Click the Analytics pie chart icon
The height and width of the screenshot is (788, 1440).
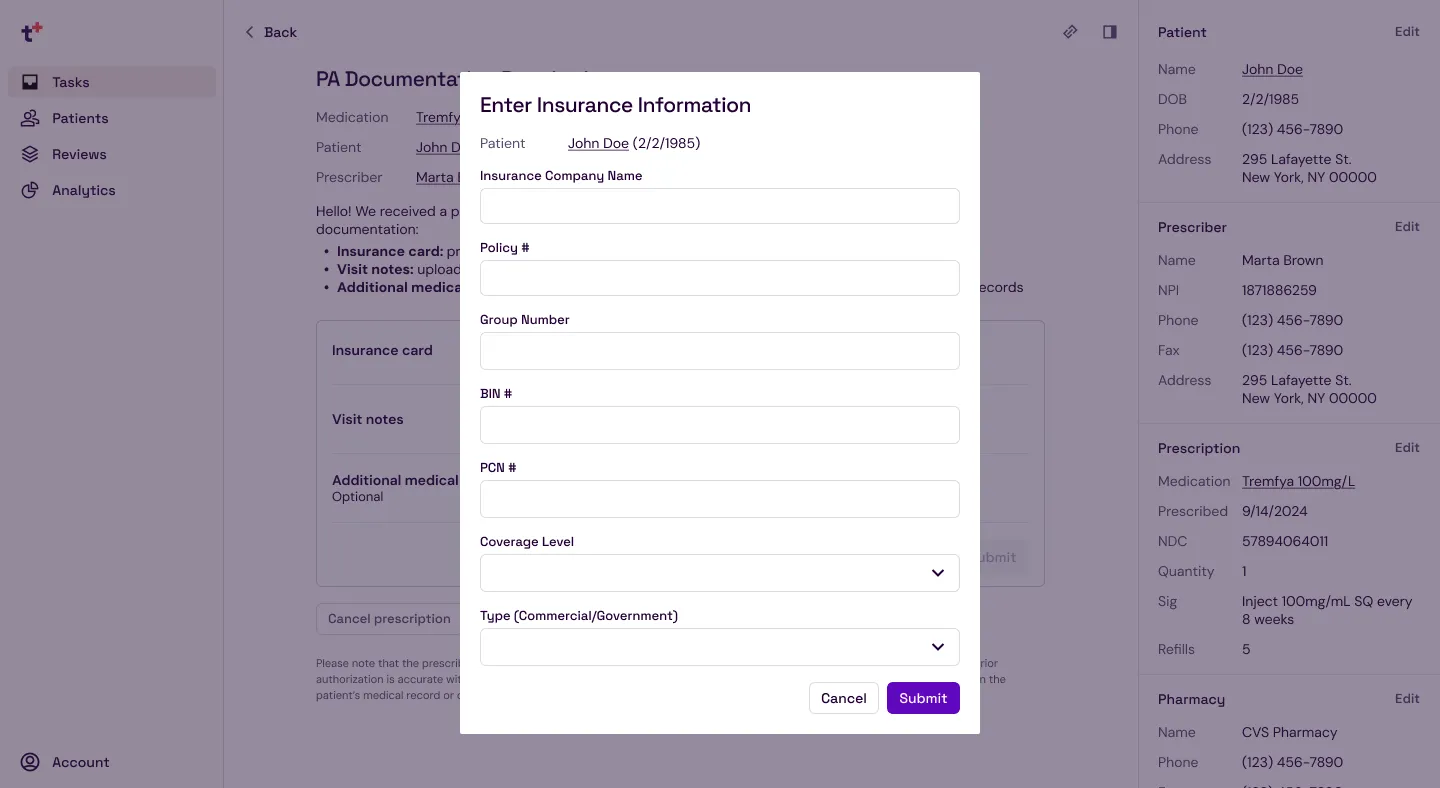(x=30, y=190)
